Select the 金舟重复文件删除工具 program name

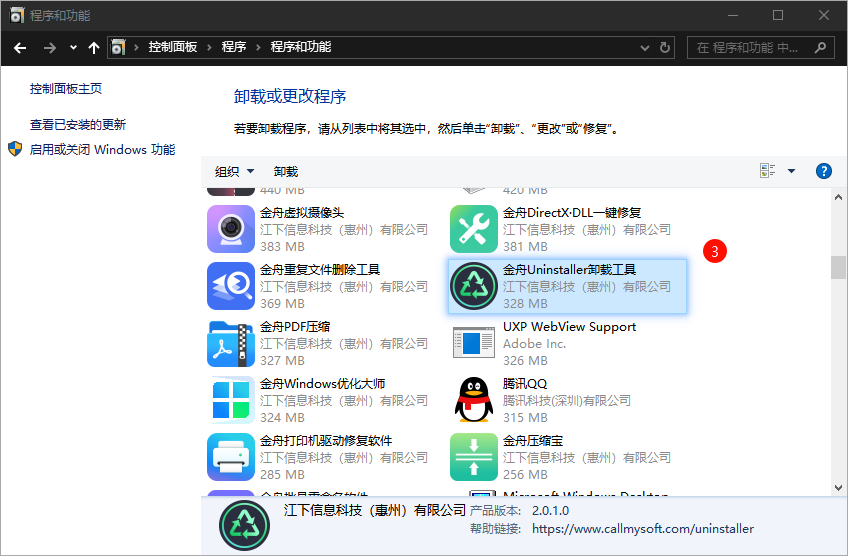click(x=320, y=269)
